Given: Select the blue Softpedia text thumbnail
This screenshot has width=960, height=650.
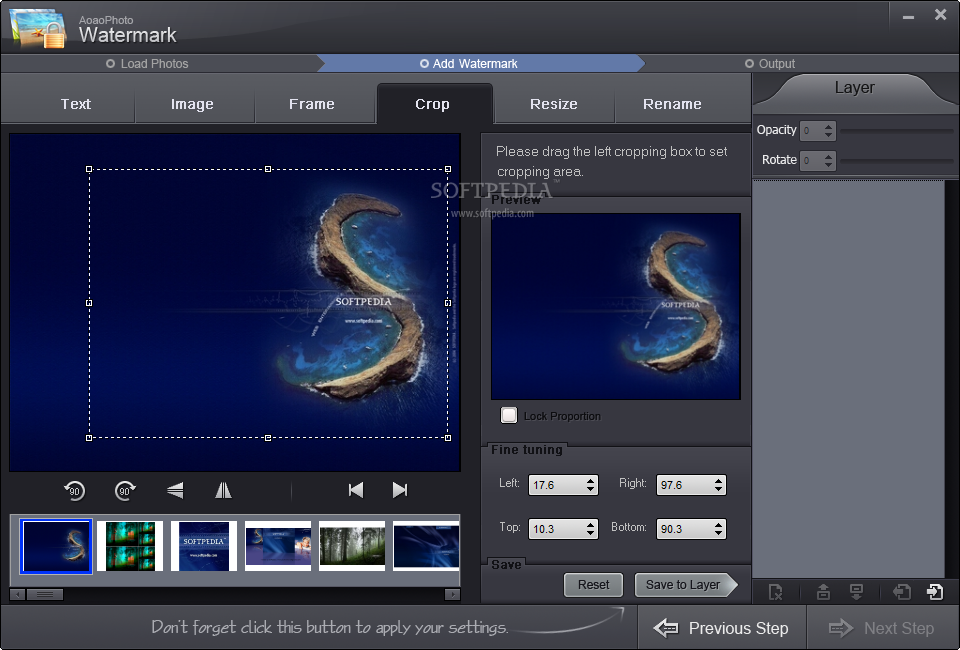Looking at the screenshot, I should [204, 546].
